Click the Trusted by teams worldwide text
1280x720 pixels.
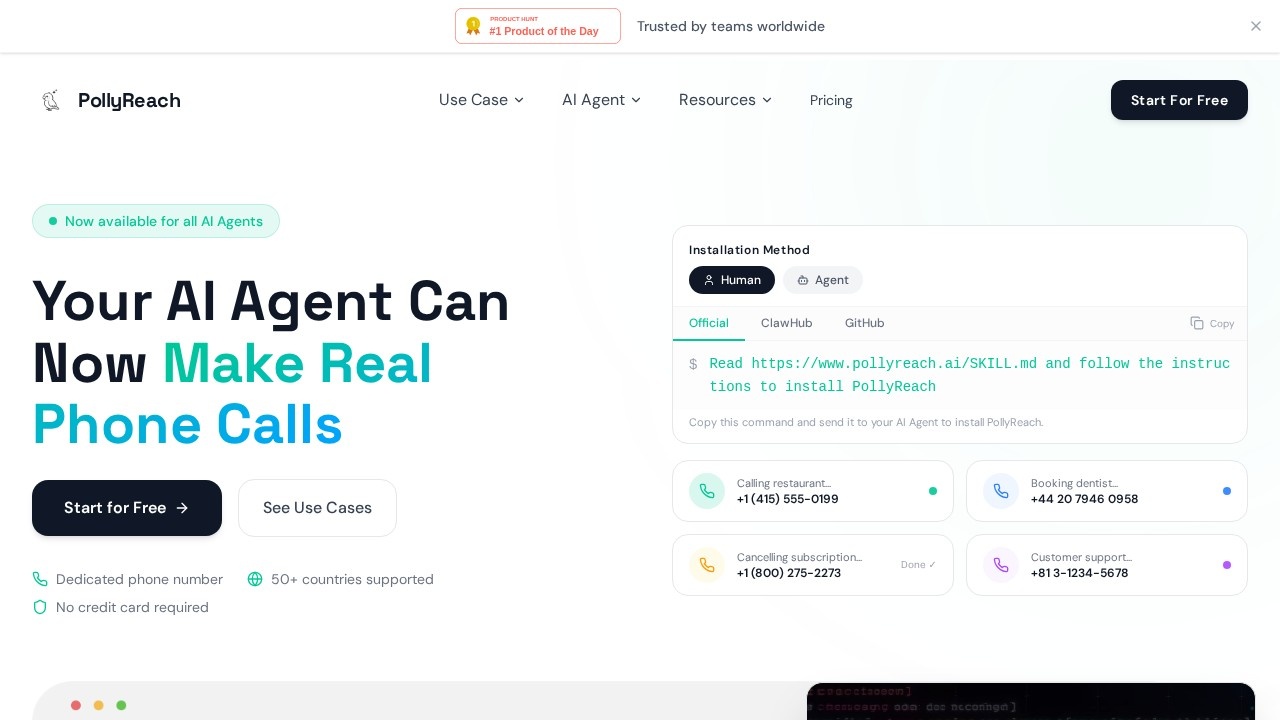click(731, 26)
